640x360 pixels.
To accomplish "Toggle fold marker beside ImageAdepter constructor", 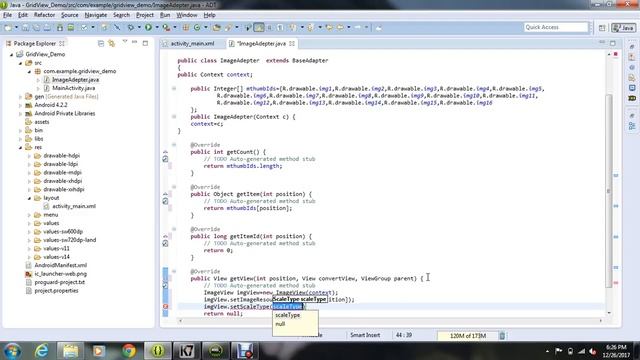I will point(174,116).
